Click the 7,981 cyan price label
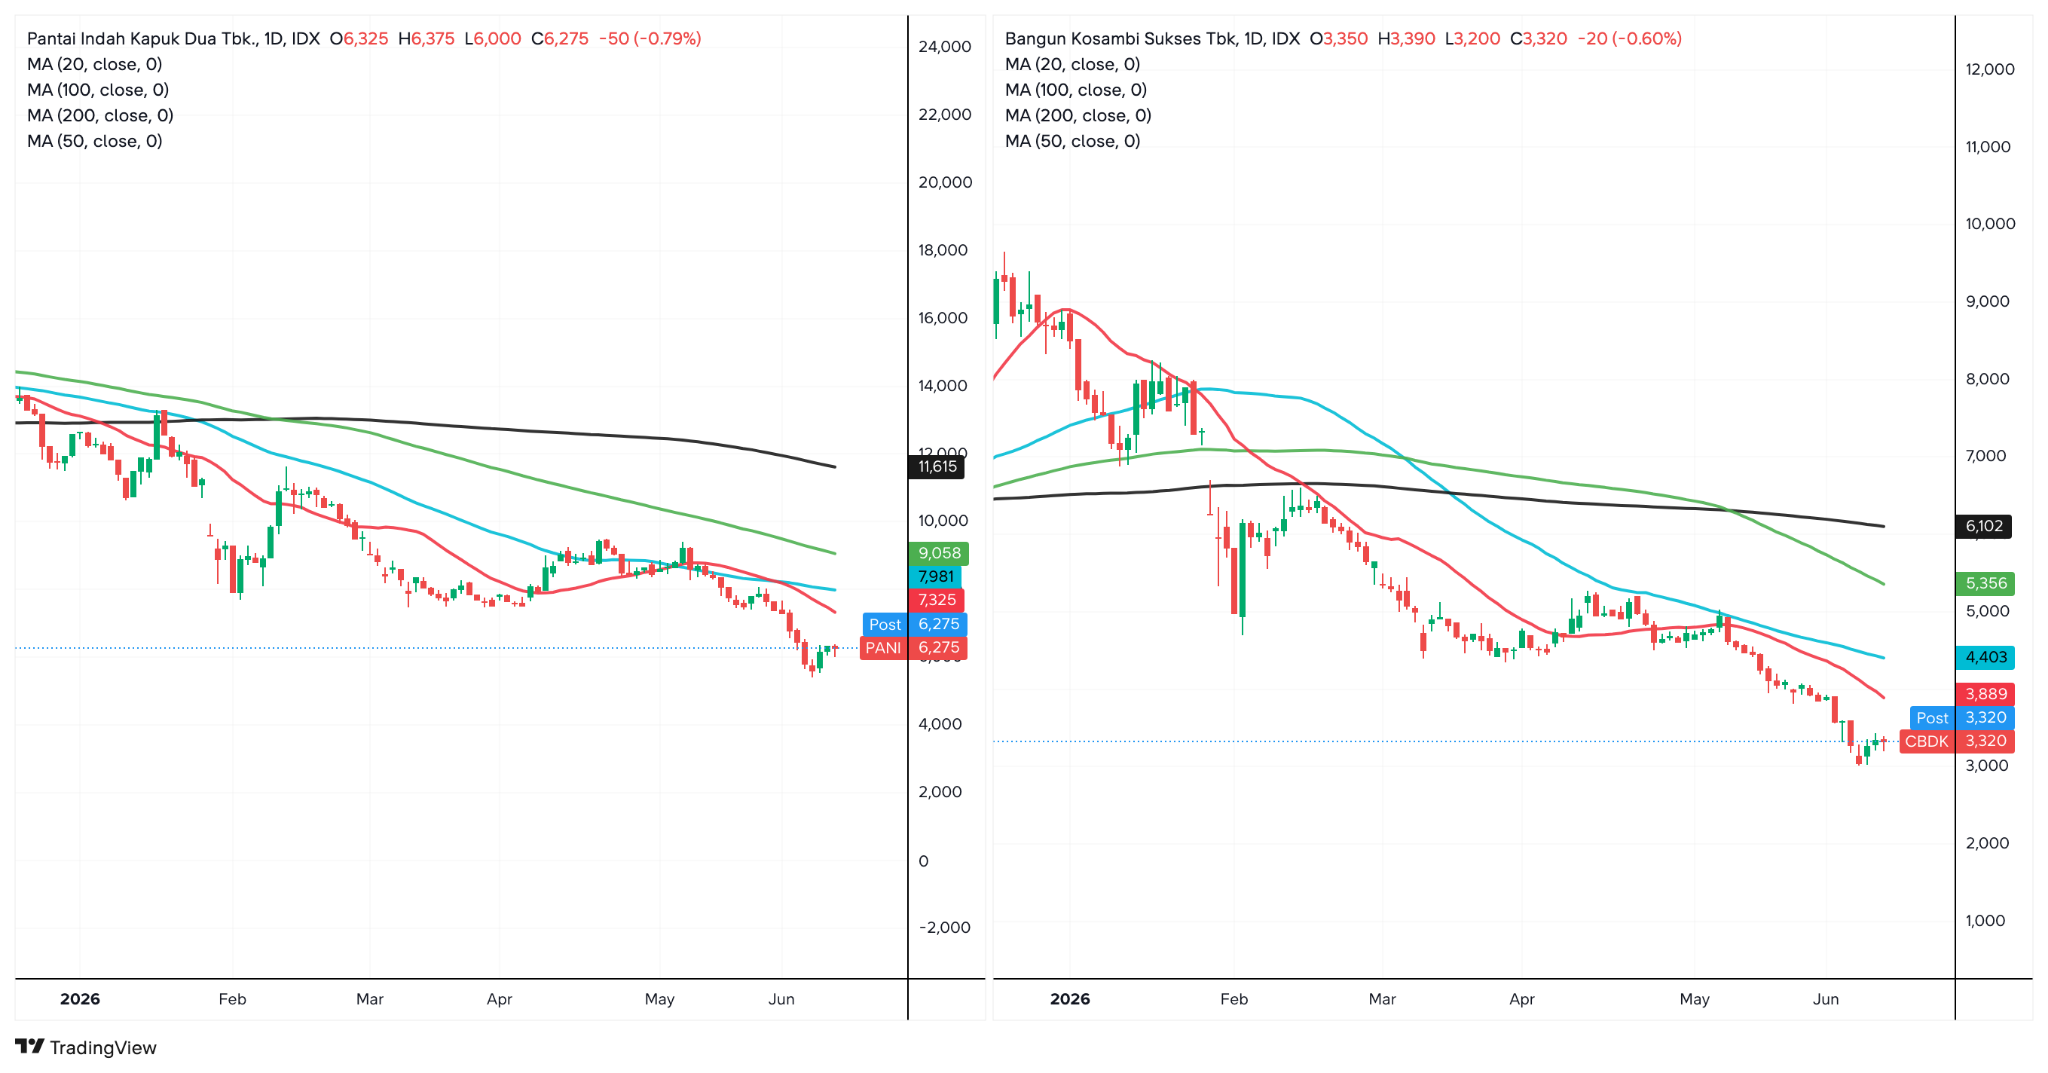This screenshot has height=1073, width=2048. [936, 577]
